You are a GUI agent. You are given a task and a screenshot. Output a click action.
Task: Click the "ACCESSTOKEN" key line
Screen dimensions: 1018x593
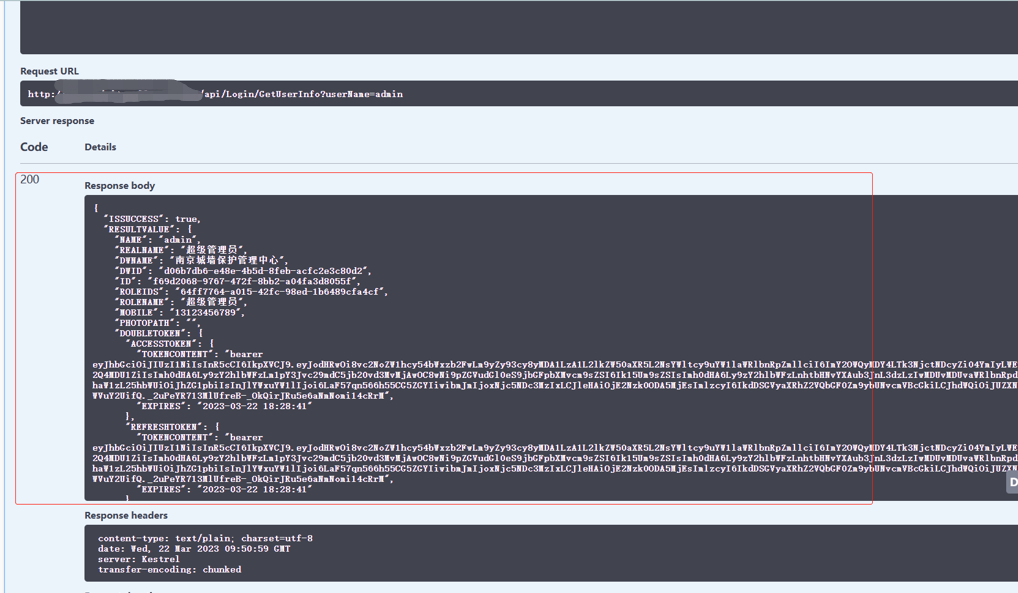coord(169,344)
